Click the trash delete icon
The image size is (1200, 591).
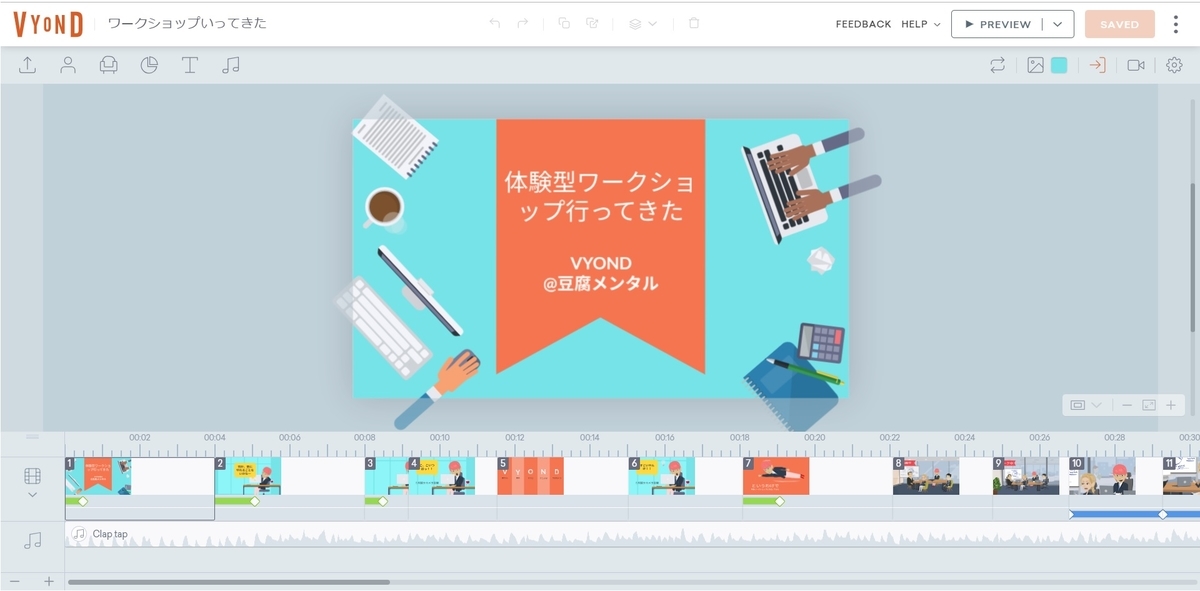pyautogui.click(x=694, y=23)
